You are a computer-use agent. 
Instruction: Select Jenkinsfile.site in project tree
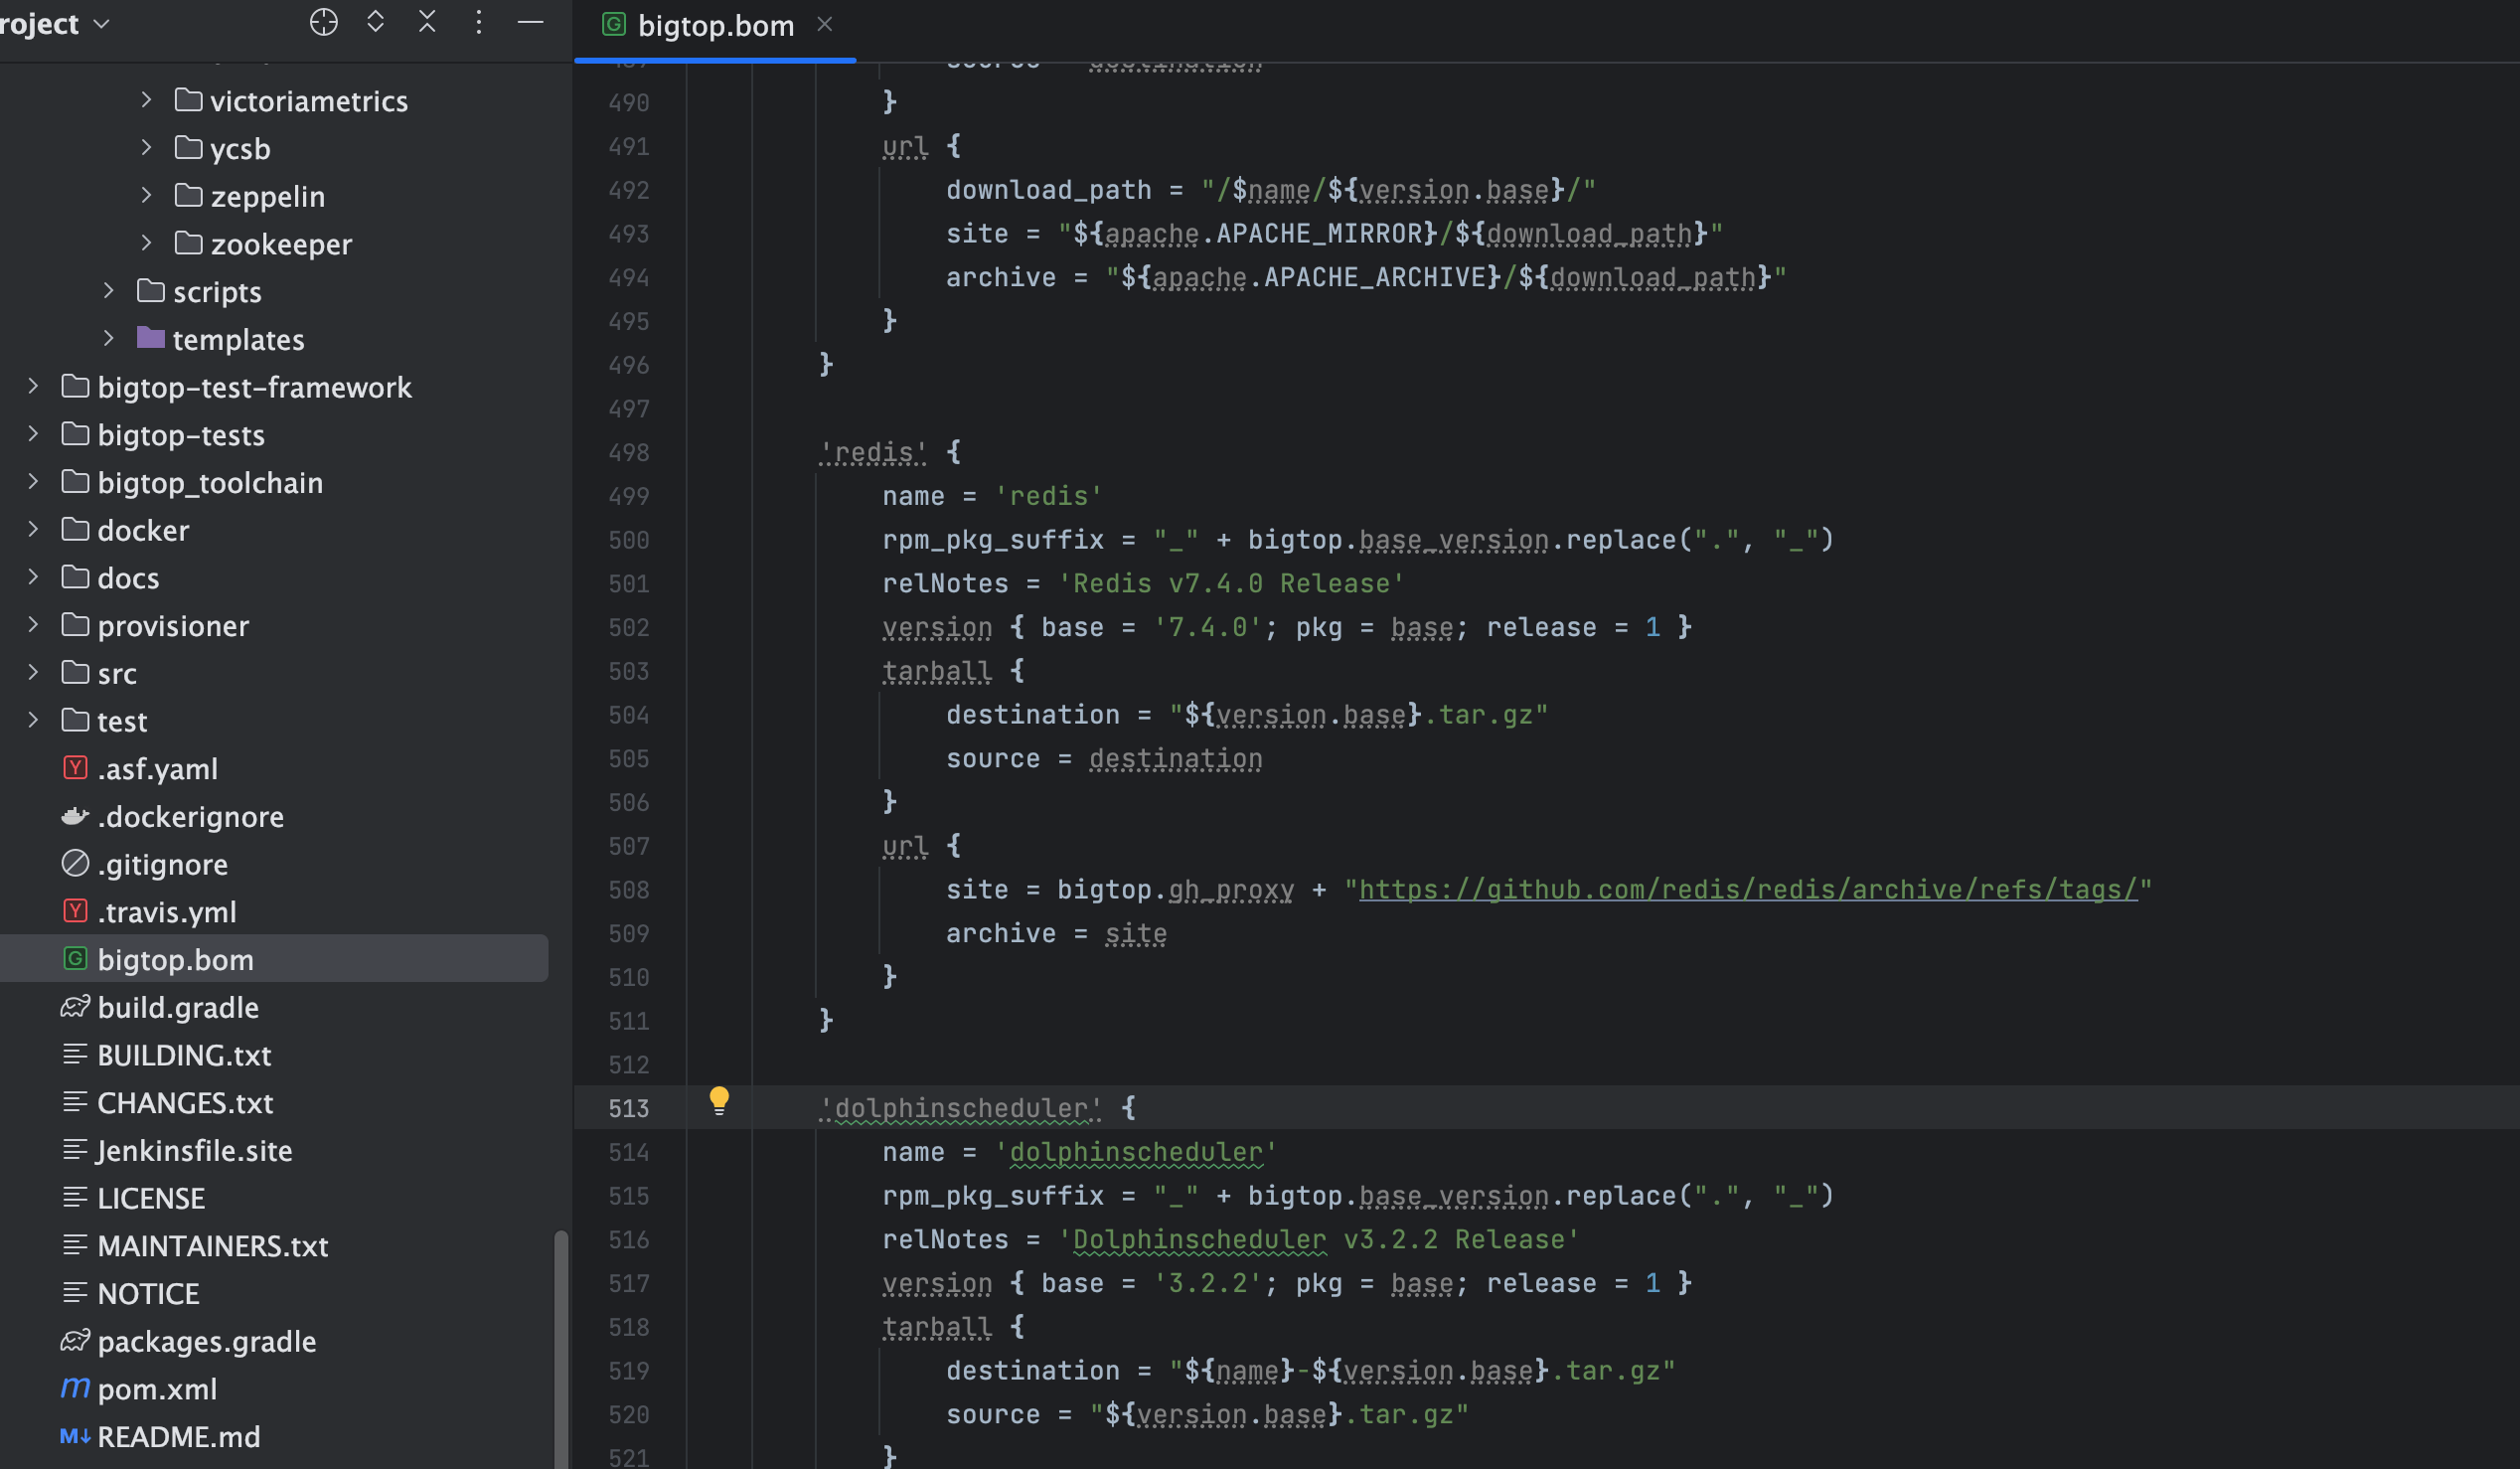click(194, 1150)
